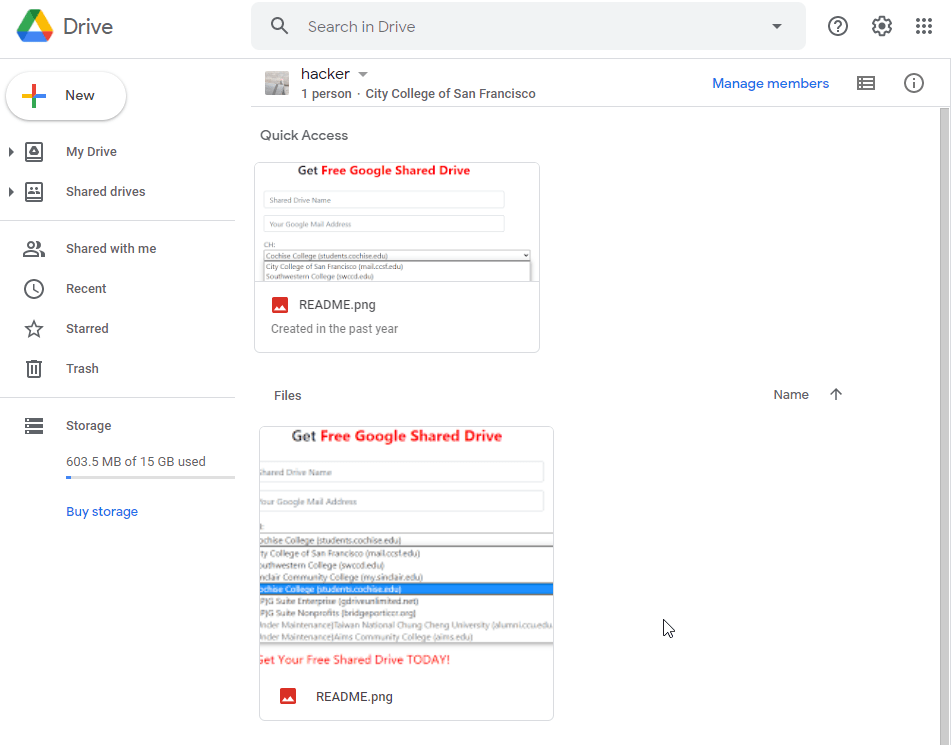951x745 pixels.
Task: Select README.png name in Files grid
Action: pyautogui.click(x=354, y=696)
